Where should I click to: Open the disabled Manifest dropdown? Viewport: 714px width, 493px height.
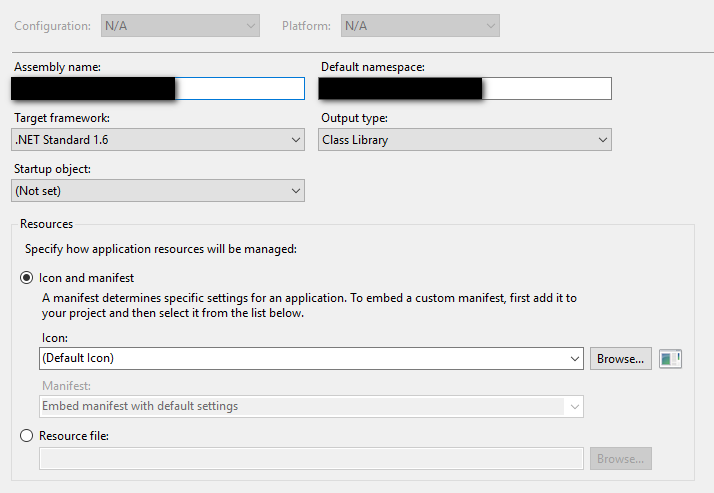point(311,407)
